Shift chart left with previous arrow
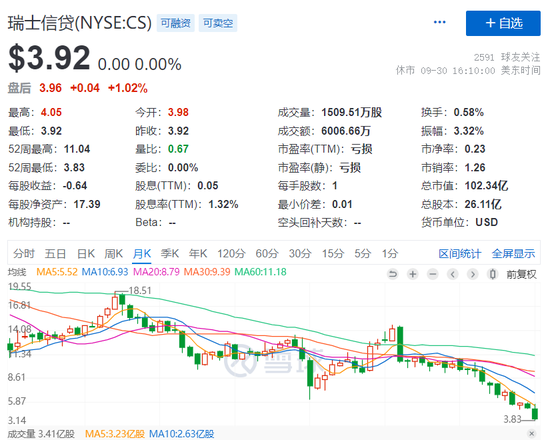 (453, 274)
